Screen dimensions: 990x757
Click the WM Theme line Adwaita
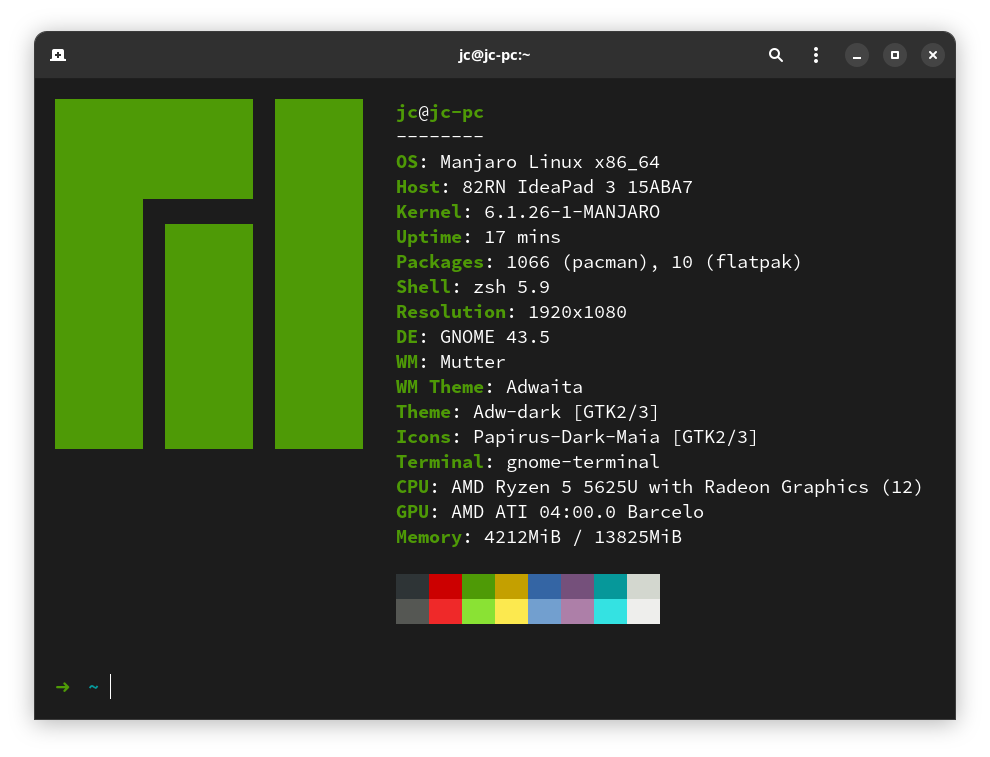(x=489, y=387)
